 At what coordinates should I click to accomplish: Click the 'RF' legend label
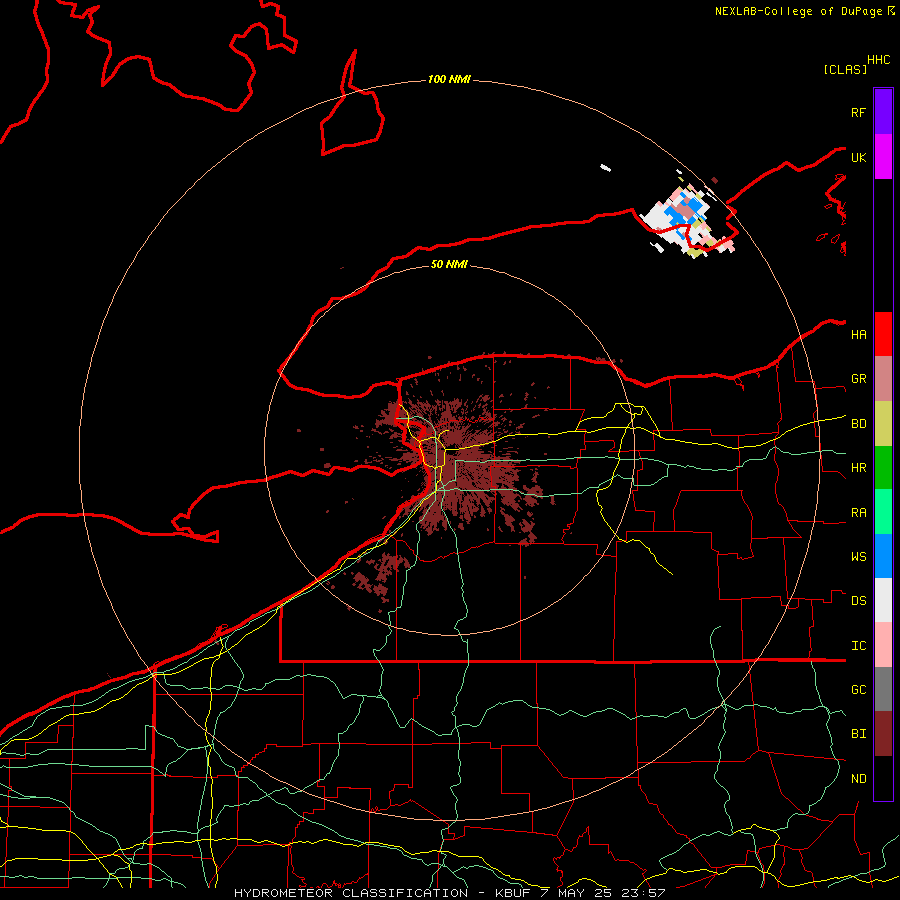858,112
